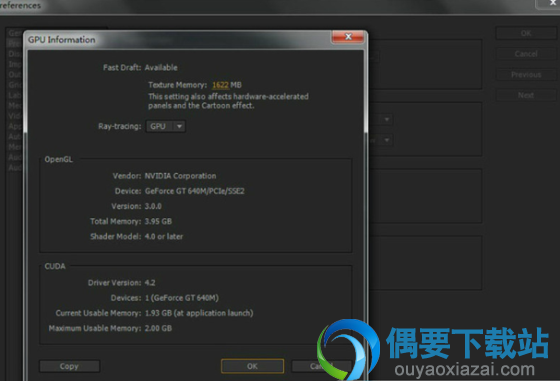Click the Copy button
This screenshot has width=560, height=381.
tap(69, 366)
